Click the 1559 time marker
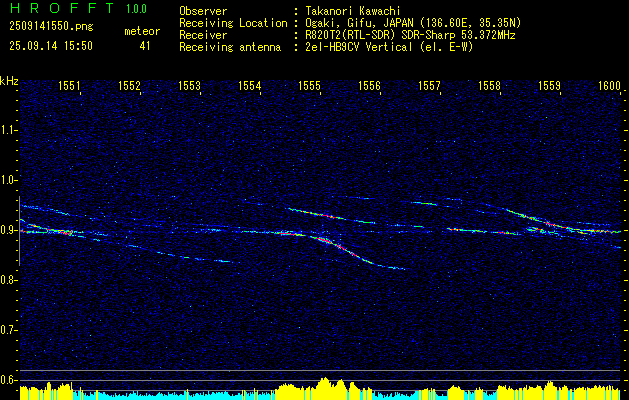Screen dimensions: 629x400 (549, 85)
